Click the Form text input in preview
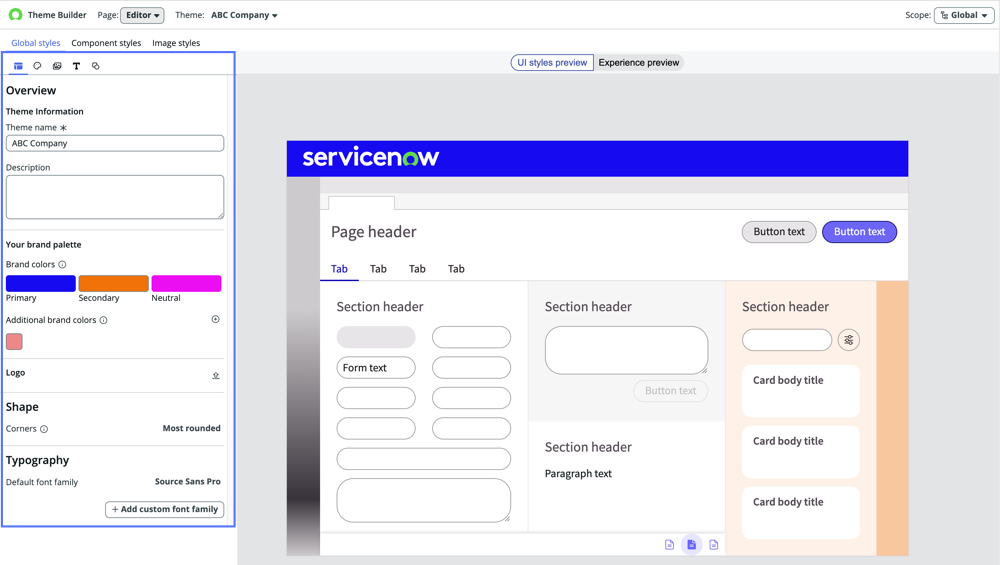Viewport: 1000px width, 565px height. pyautogui.click(x=376, y=368)
